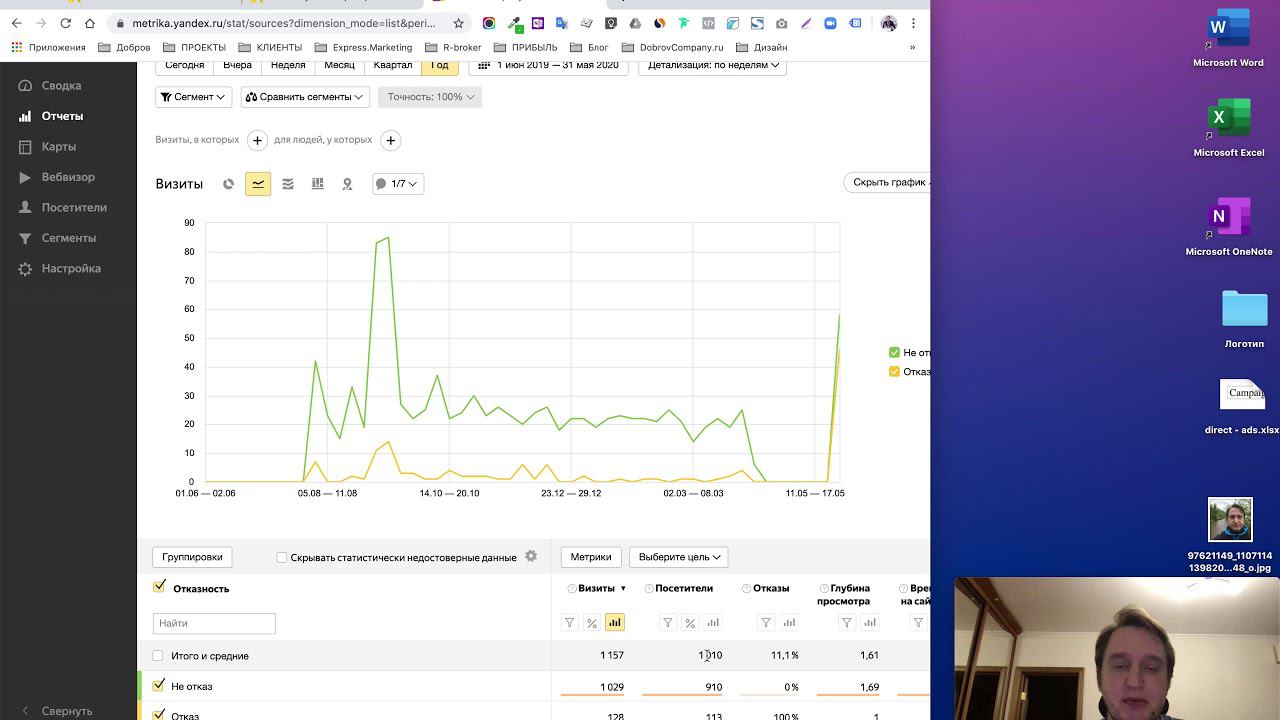The image size is (1280, 720).
Task: Toggle the Не отказ row checkbox
Action: coord(158,685)
